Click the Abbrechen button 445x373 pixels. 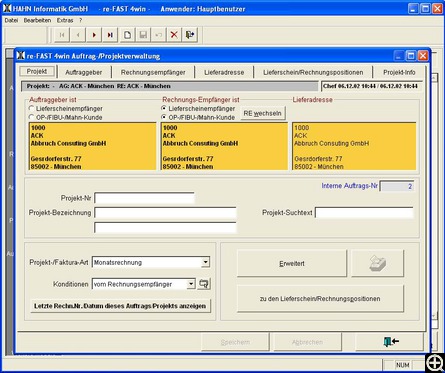click(x=307, y=342)
